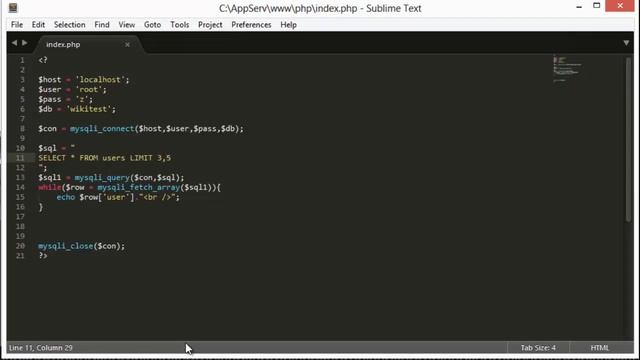Viewport: 640px width, 360px height.
Task: Click the LIMIT 3,5 text
Action: [x=150, y=158]
